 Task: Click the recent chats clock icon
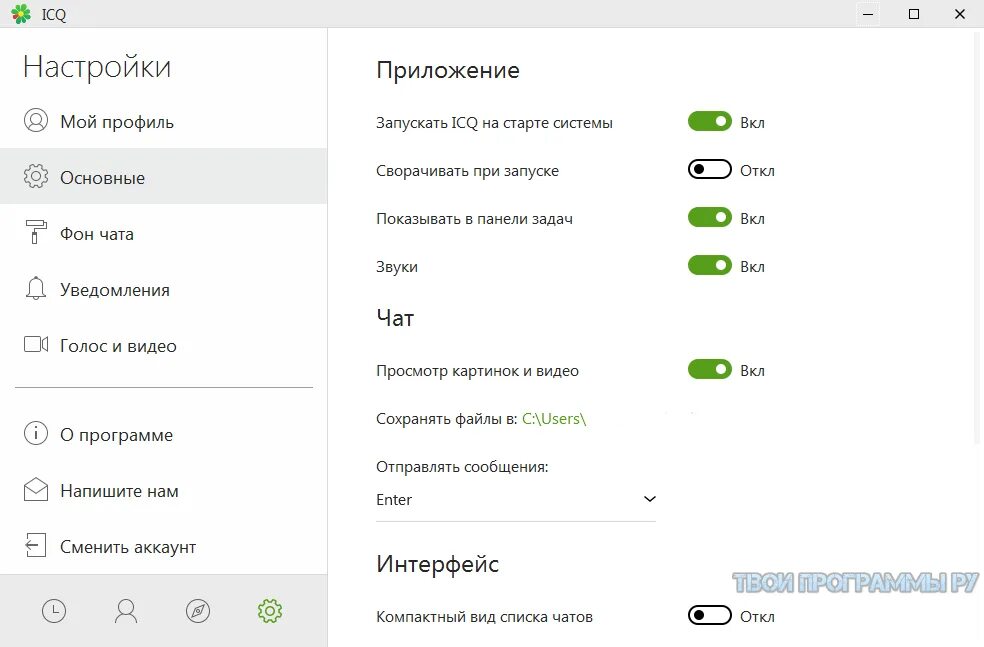tap(54, 611)
